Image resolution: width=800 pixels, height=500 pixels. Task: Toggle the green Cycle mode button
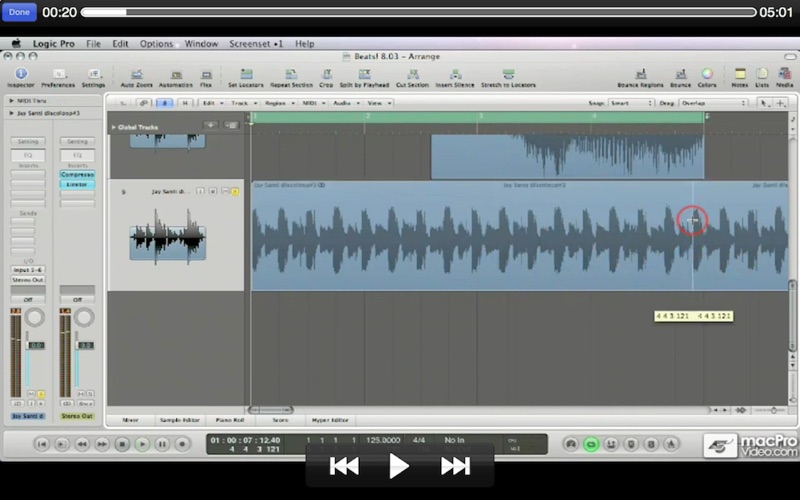pos(591,444)
